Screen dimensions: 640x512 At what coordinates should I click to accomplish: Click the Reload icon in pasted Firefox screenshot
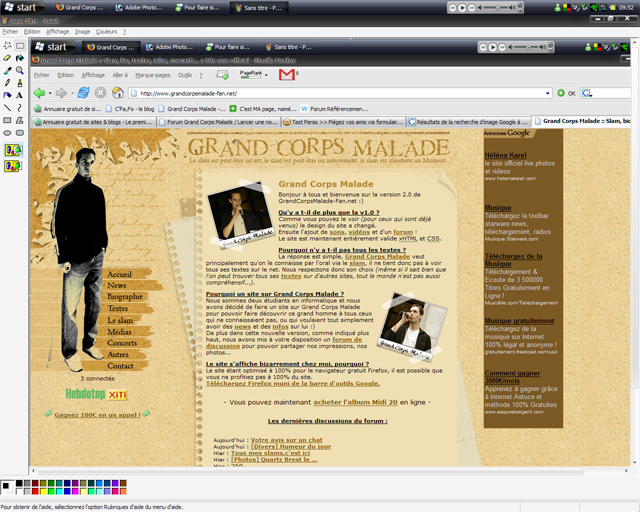(84, 93)
